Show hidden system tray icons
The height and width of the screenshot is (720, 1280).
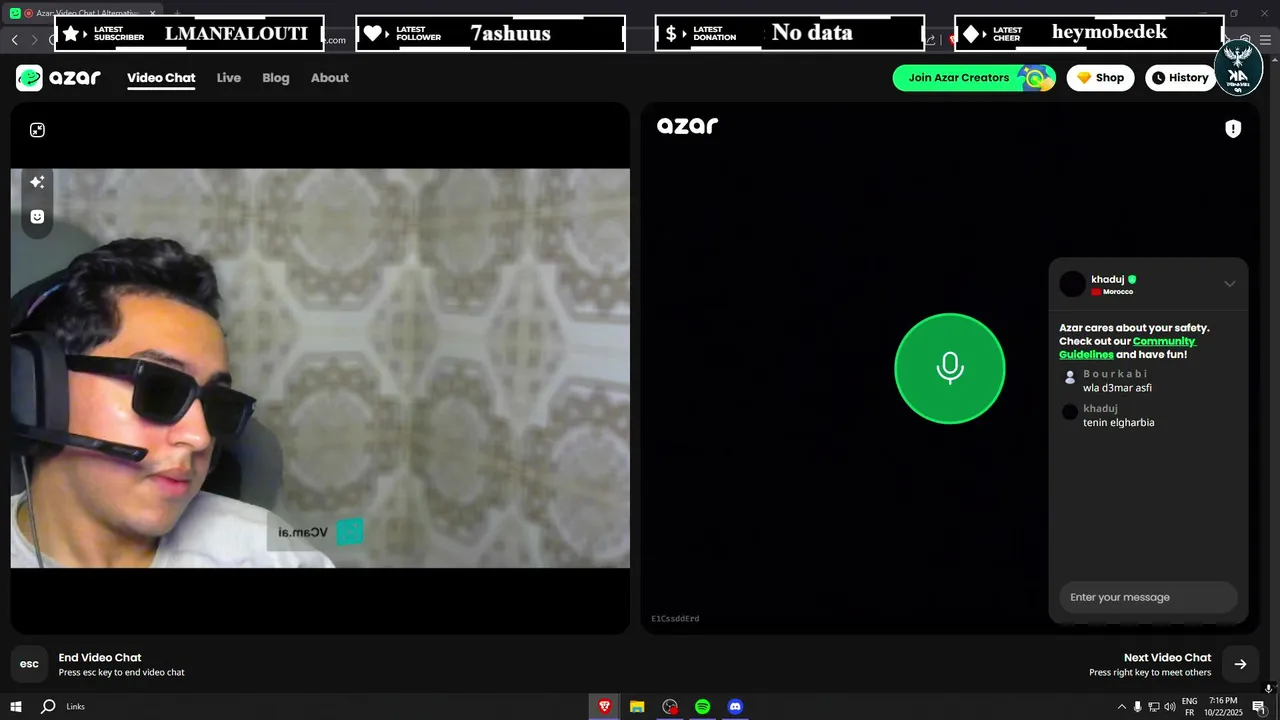click(1120, 707)
